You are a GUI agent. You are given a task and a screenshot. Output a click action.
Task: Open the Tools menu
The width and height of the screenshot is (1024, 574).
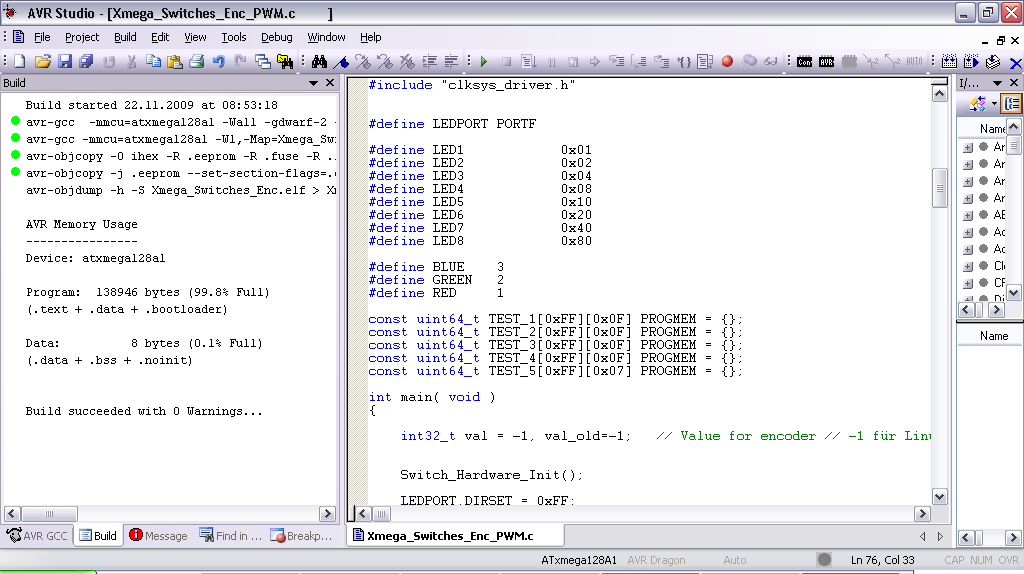[x=233, y=37]
